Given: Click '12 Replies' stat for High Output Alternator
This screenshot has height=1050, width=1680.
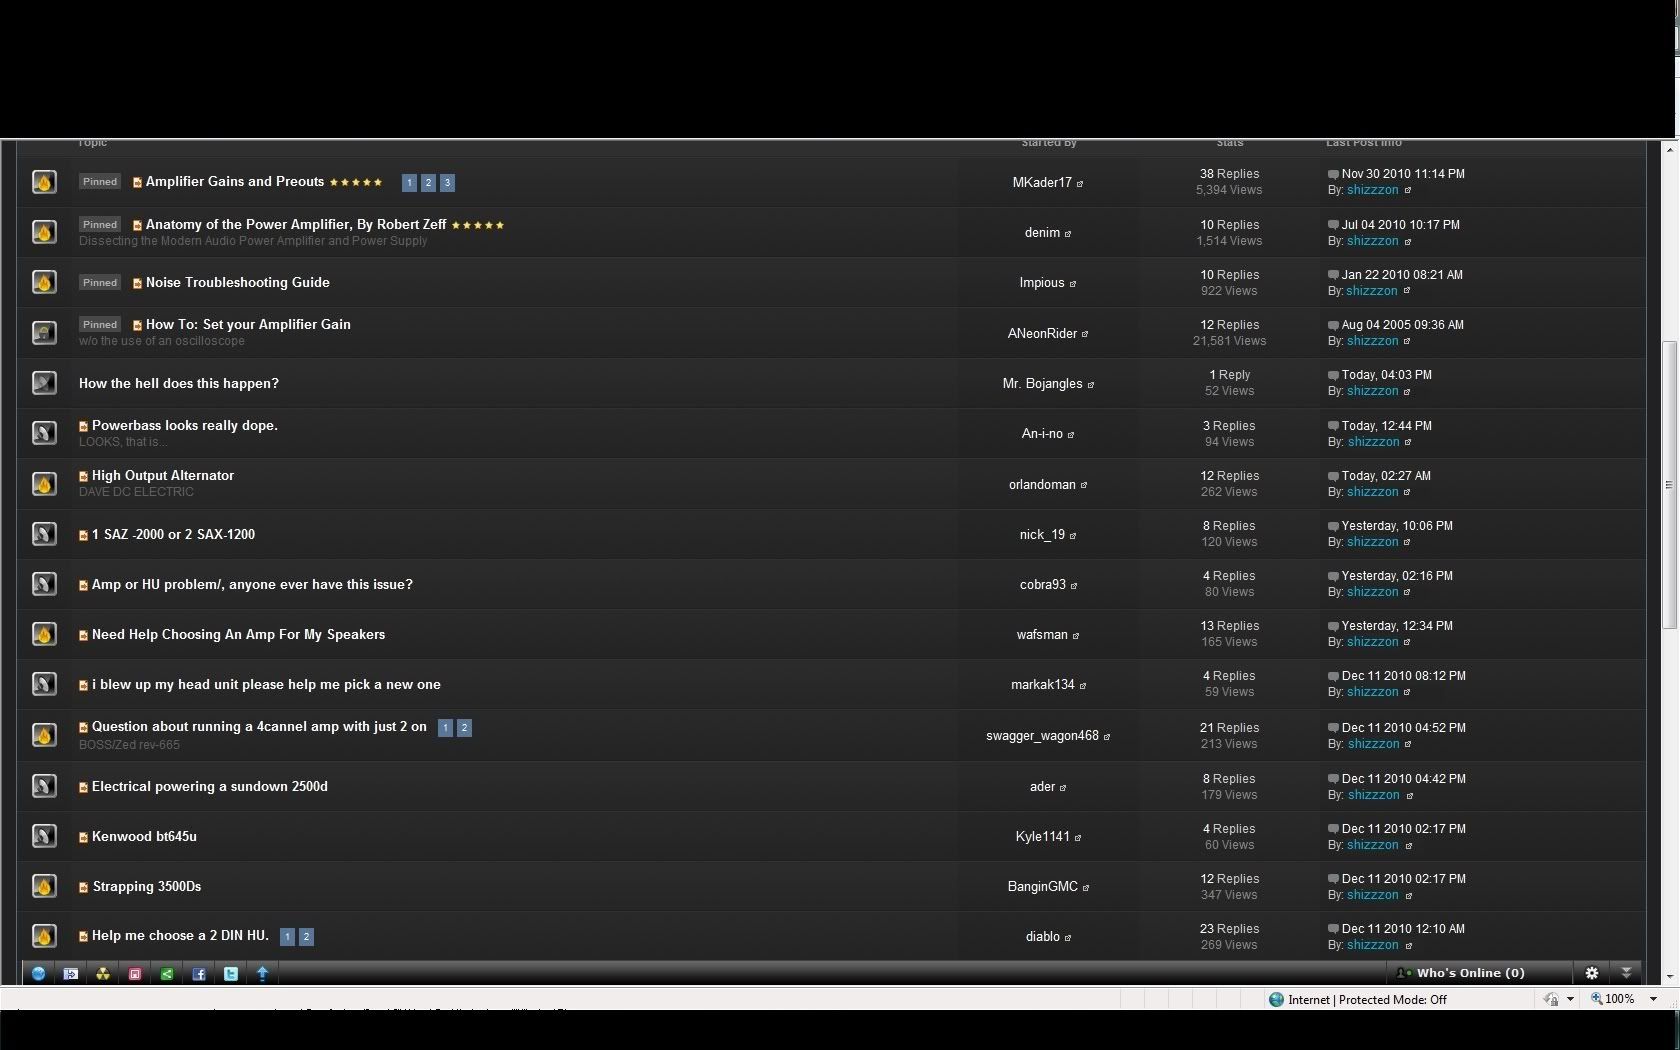Looking at the screenshot, I should point(1229,476).
